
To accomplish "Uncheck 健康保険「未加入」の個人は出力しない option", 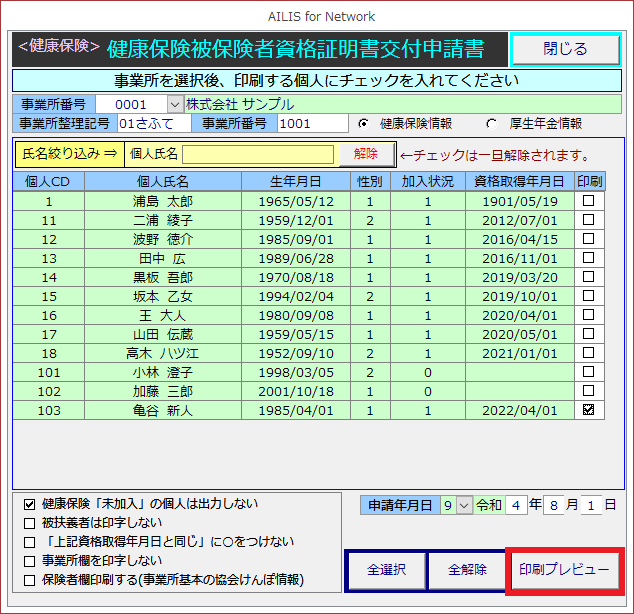I will pos(29,504).
